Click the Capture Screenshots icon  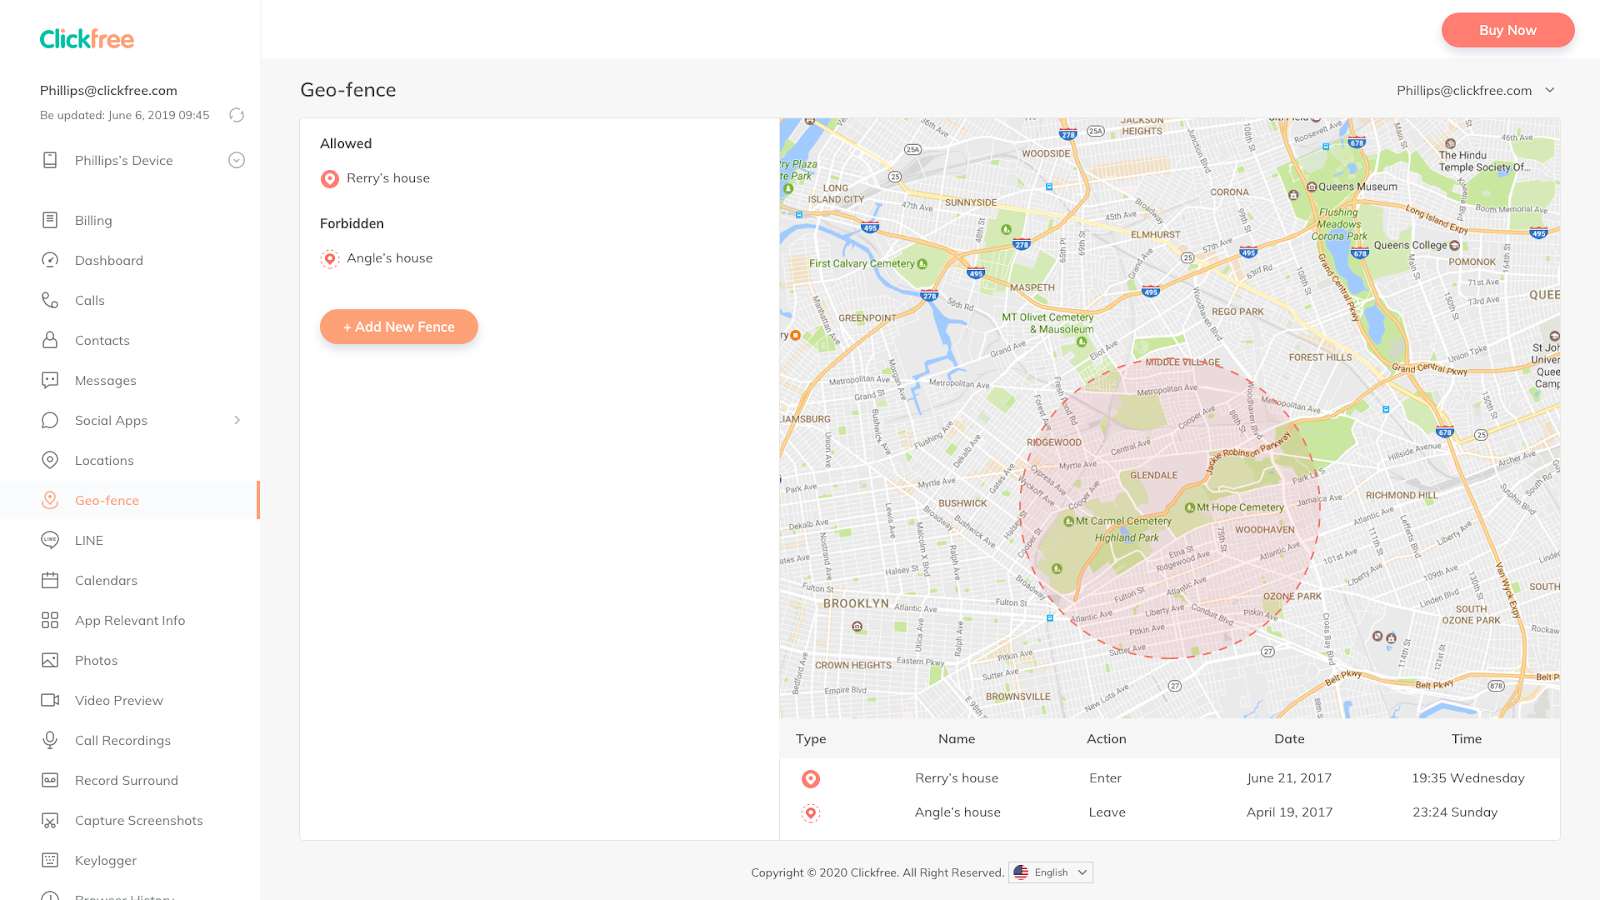tap(50, 820)
